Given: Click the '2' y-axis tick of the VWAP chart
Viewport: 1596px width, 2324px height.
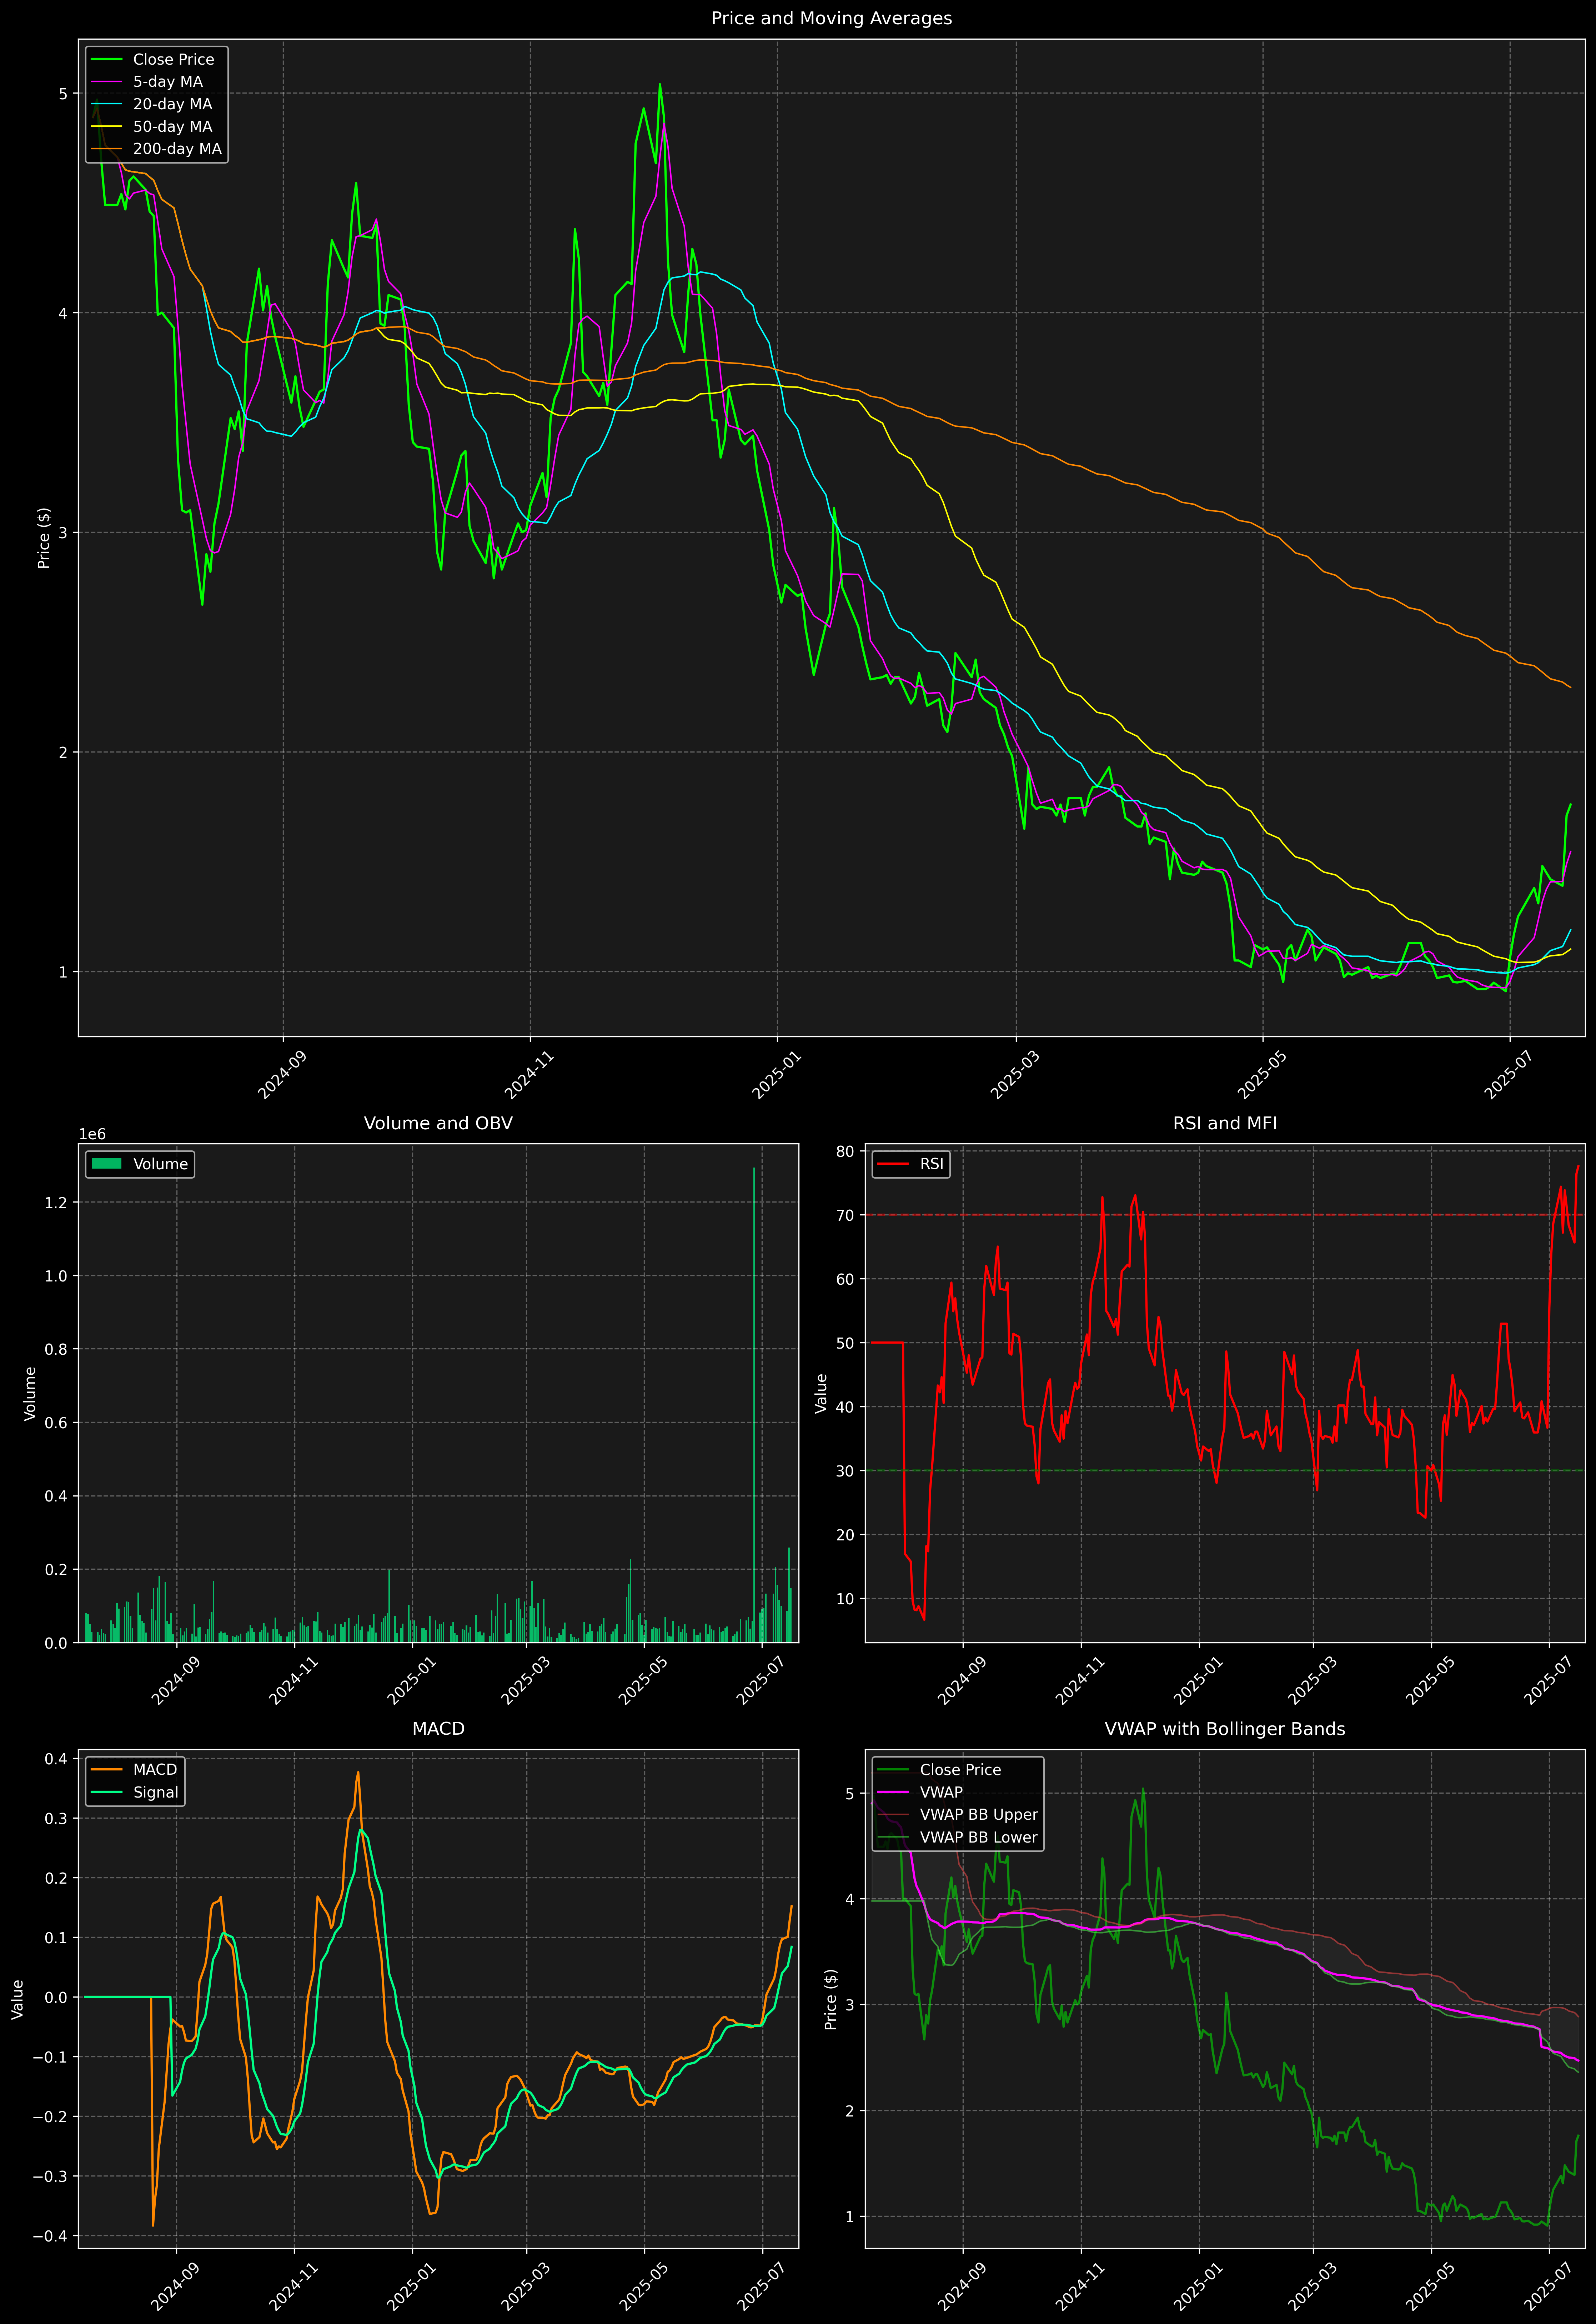Looking at the screenshot, I should 850,2111.
